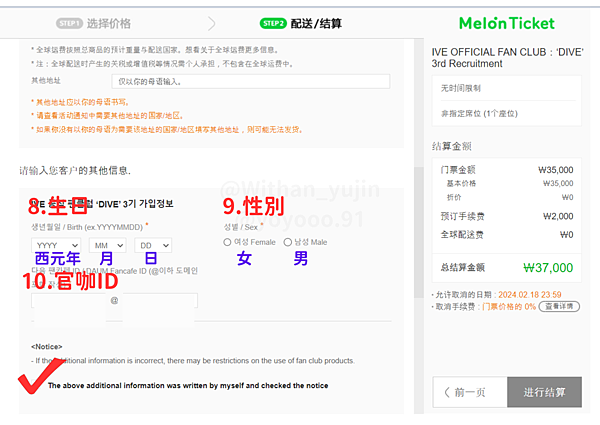The height and width of the screenshot is (425, 600).
Task: Click the STEP1 选择价格 tab
Action: [x=93, y=23]
